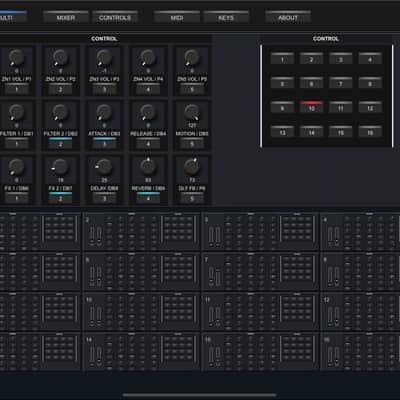The width and height of the screenshot is (400, 400).
Task: Select the REVERB / DB9 knob
Action: (148, 167)
